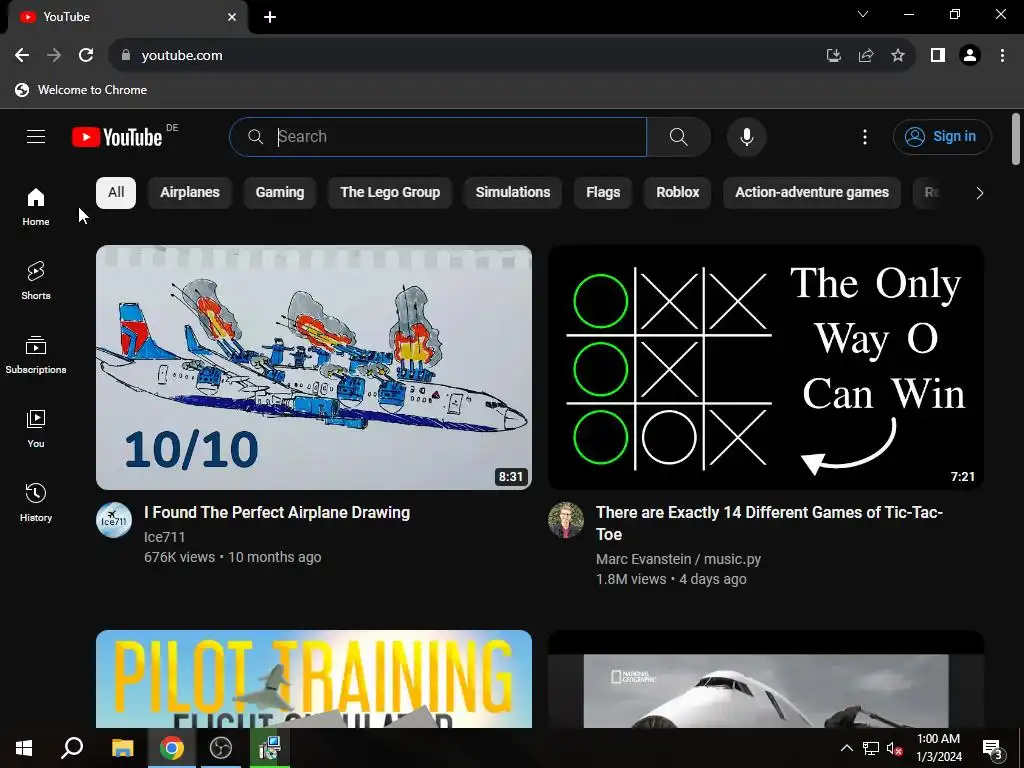Click the install app icon in address bar
The image size is (1024, 768).
point(833,56)
